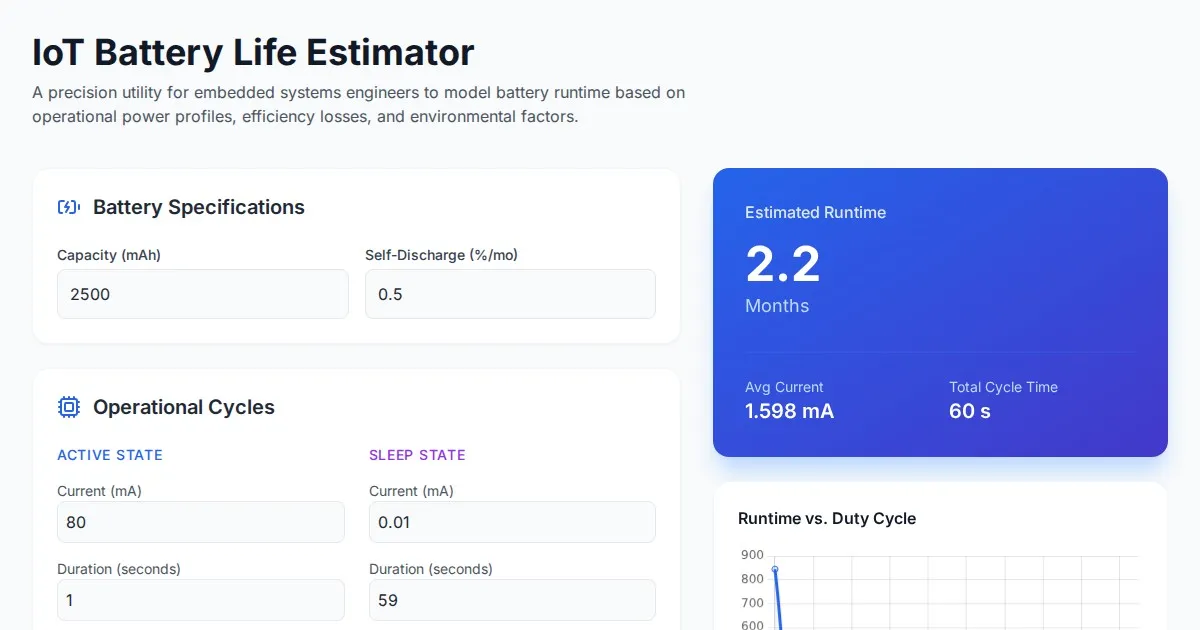Click the ACTIVE STATE column label

109,455
